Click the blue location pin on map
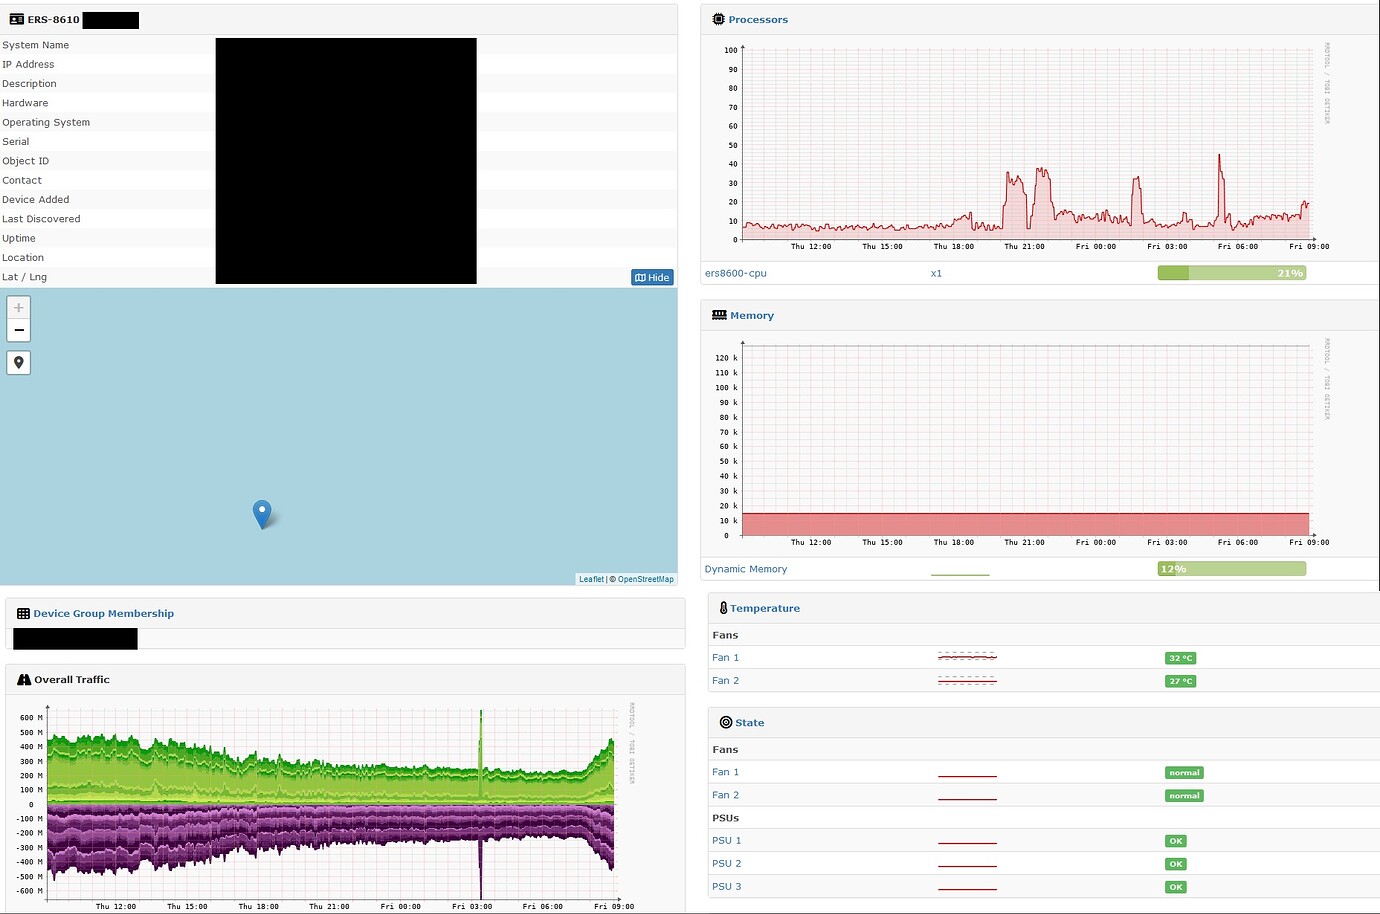The width and height of the screenshot is (1380, 914). (262, 514)
